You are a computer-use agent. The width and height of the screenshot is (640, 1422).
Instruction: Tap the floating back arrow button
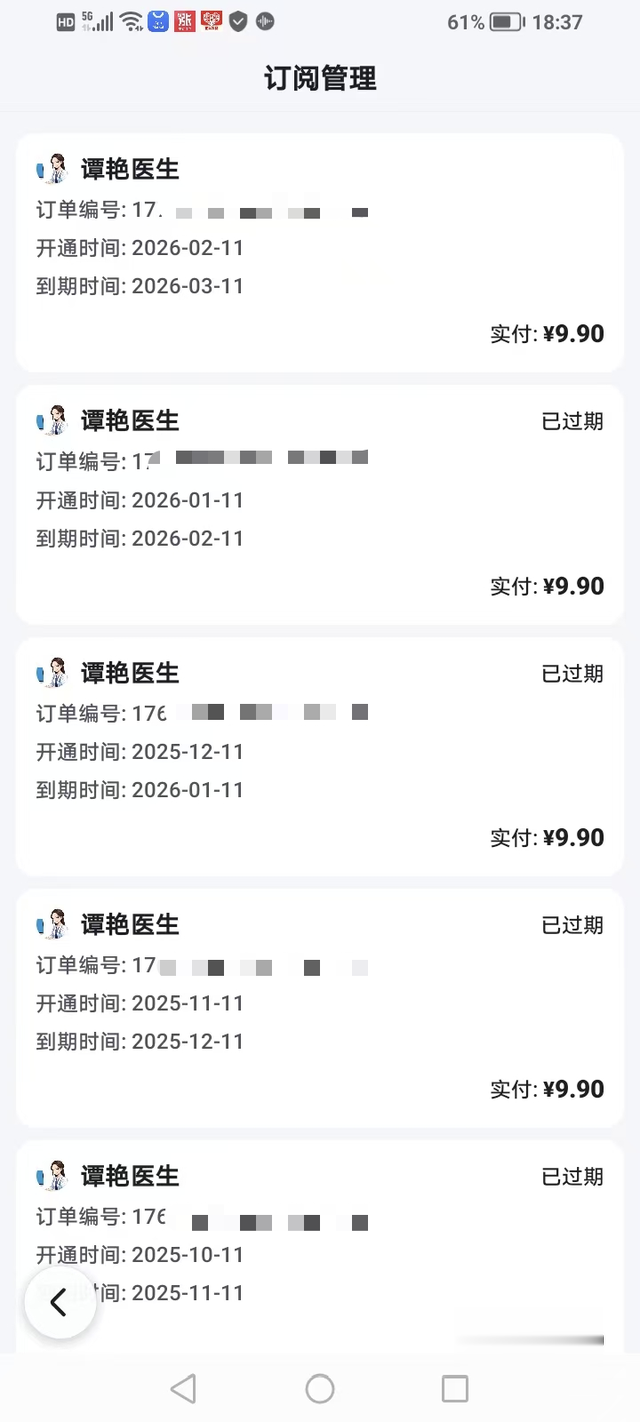click(x=60, y=1302)
